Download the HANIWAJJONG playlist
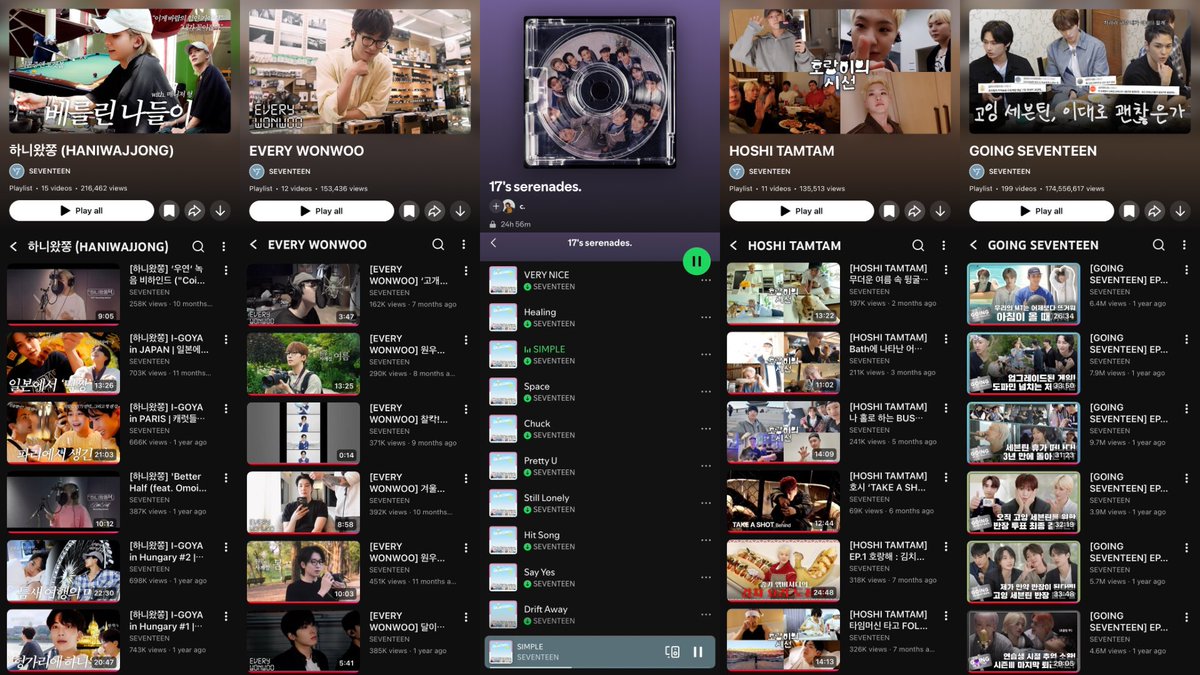 (220, 211)
